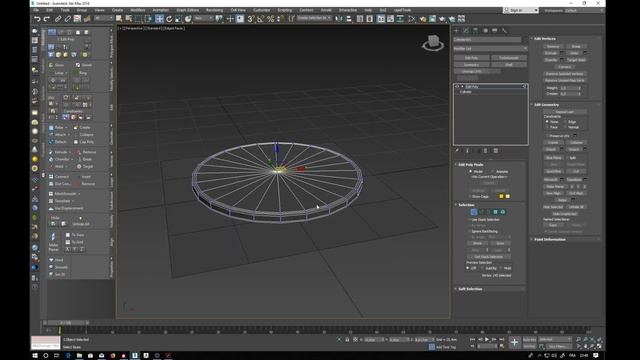Screen dimensions: 640x360
Task: Click the ViewCube in the viewport
Action: 433,43
